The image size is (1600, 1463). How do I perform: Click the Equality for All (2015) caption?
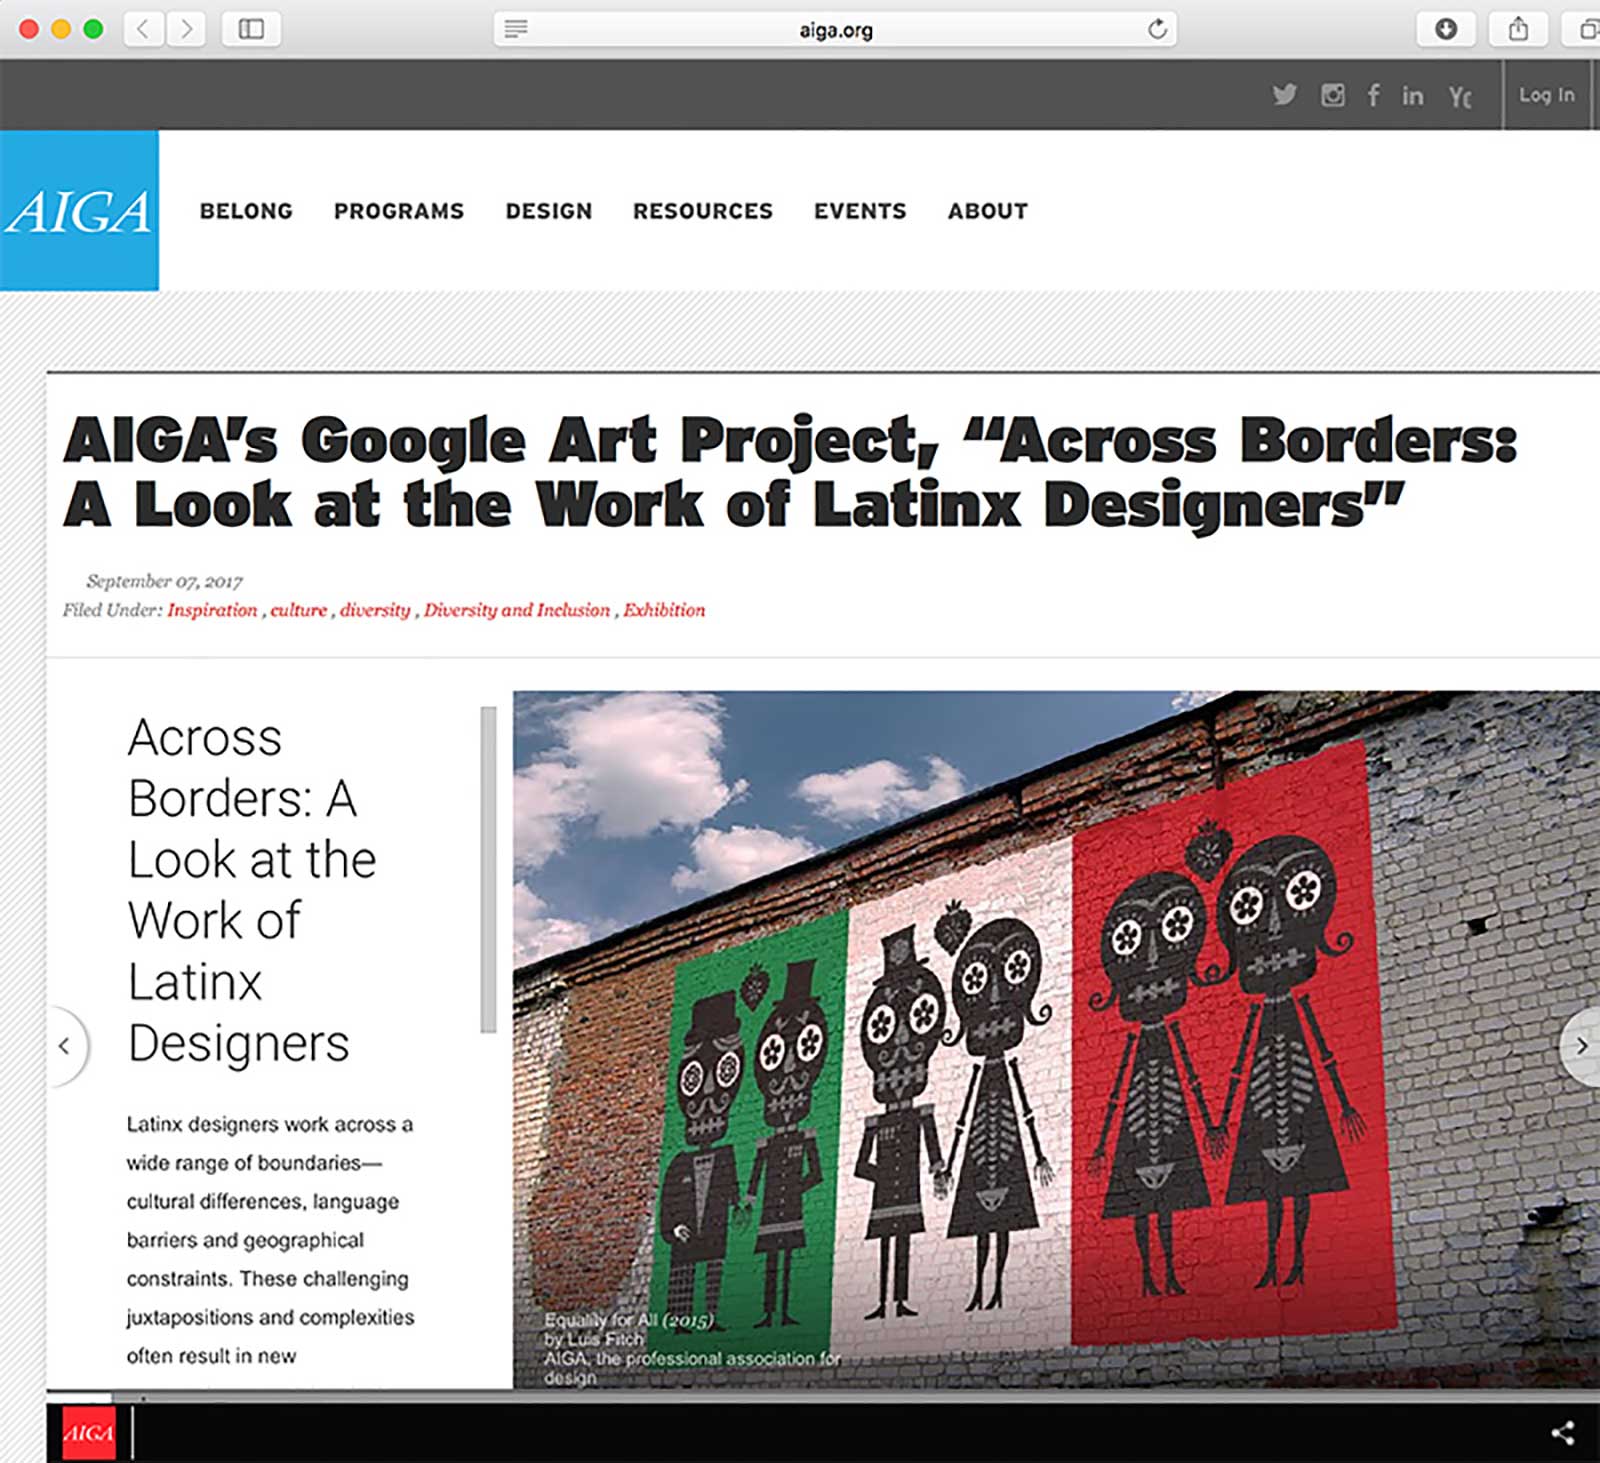coord(629,1320)
